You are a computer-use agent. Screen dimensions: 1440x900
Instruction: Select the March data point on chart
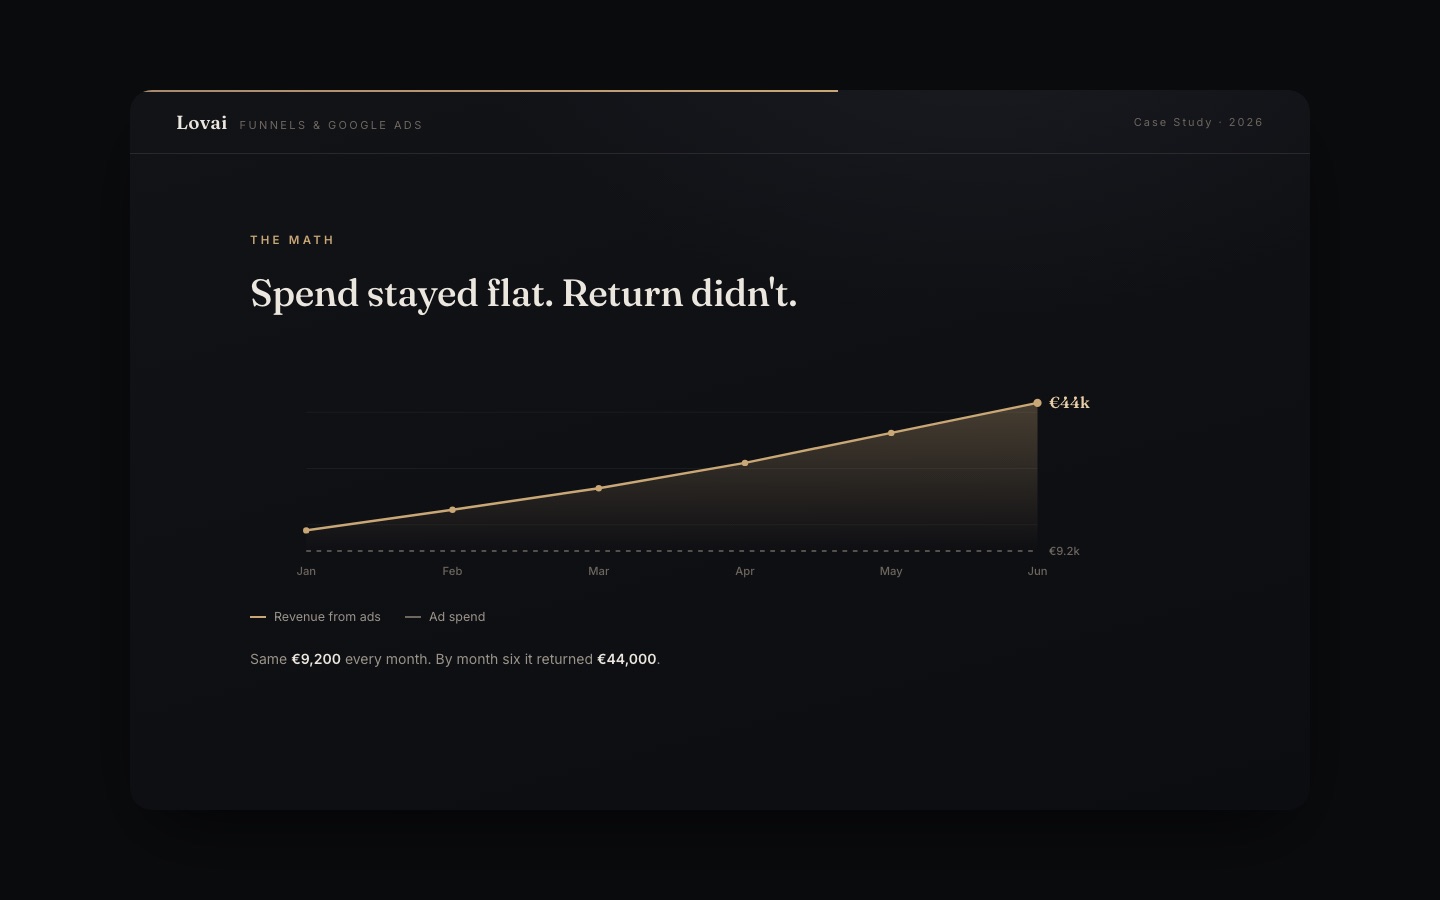coord(599,488)
